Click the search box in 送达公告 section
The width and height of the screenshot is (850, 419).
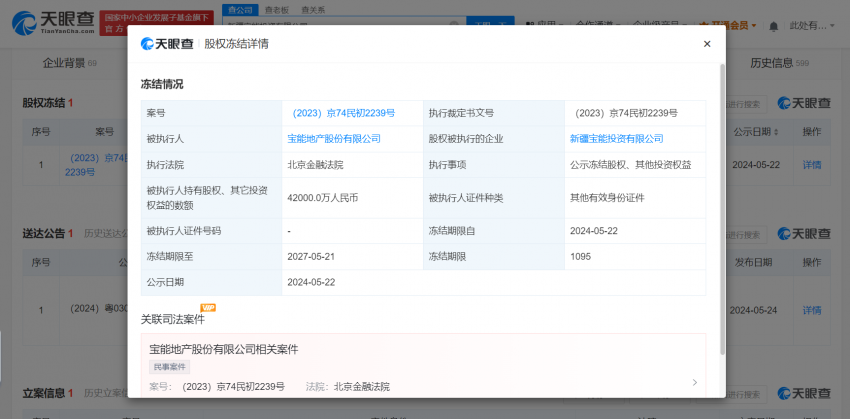point(746,235)
